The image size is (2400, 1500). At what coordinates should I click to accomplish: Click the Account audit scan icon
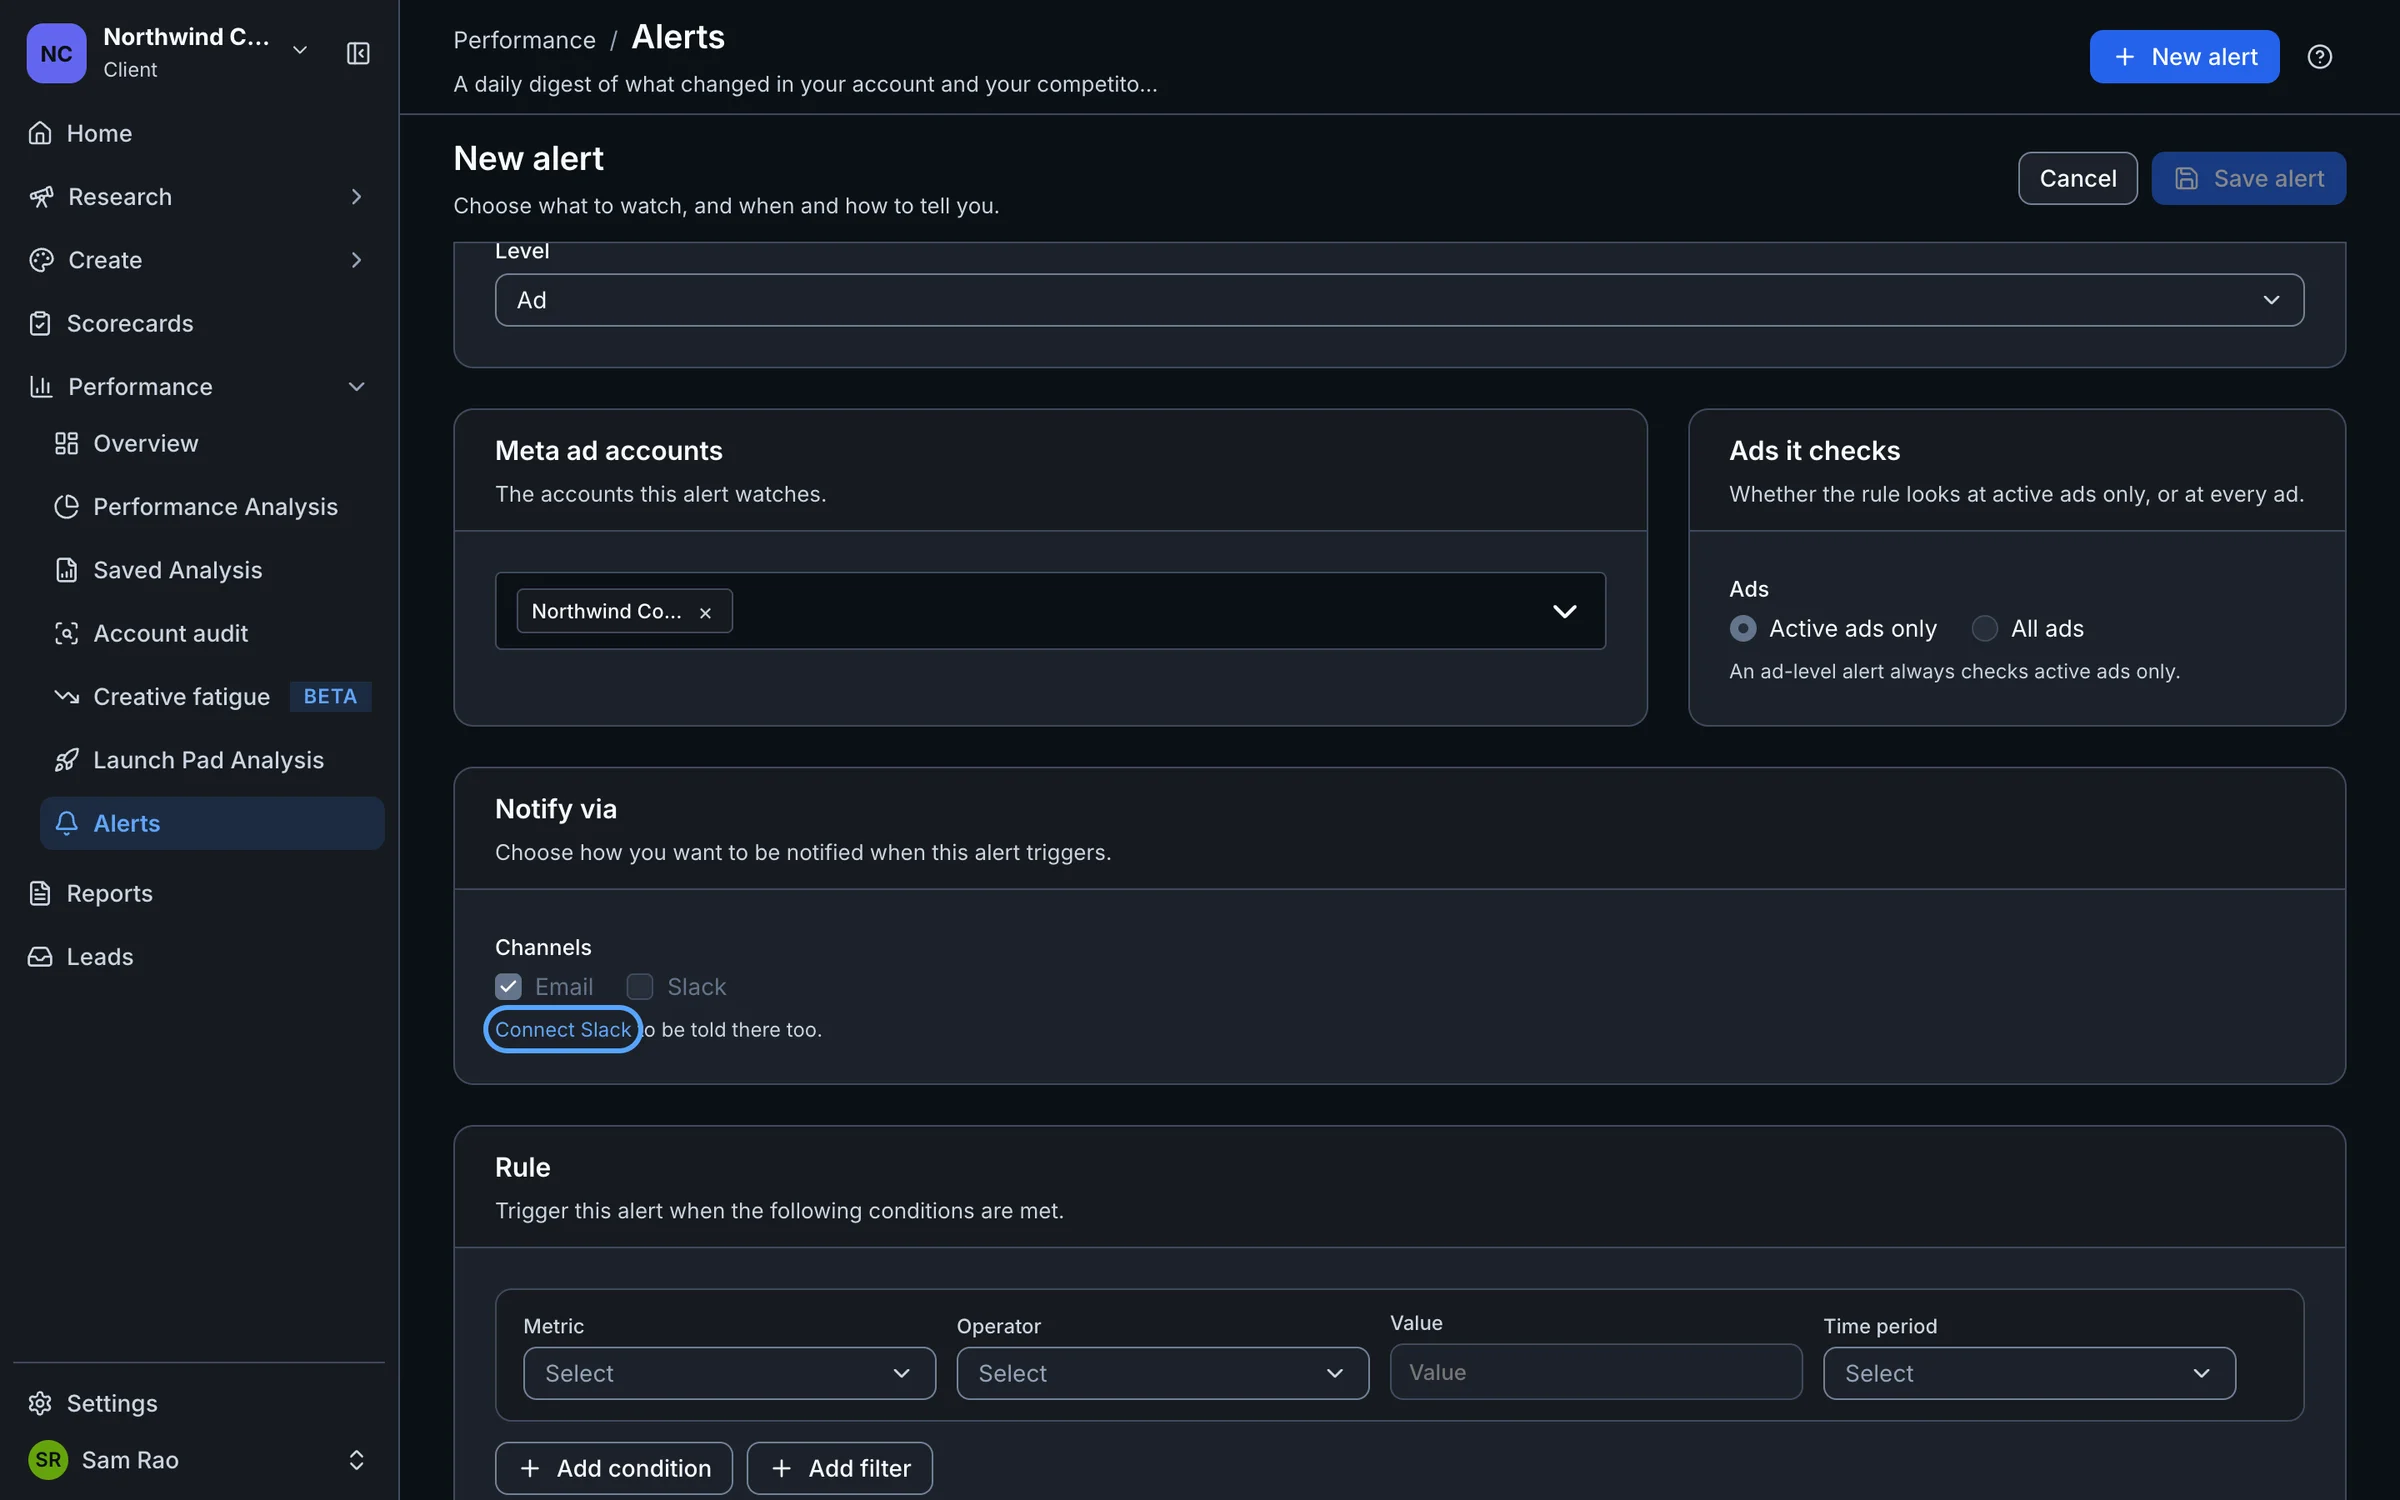(x=66, y=633)
